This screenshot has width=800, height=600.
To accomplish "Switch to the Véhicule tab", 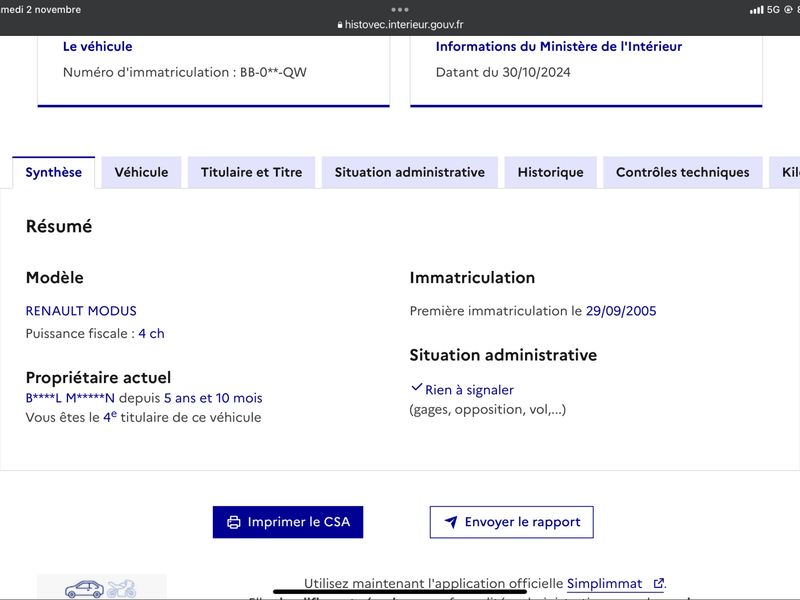I will click(141, 172).
